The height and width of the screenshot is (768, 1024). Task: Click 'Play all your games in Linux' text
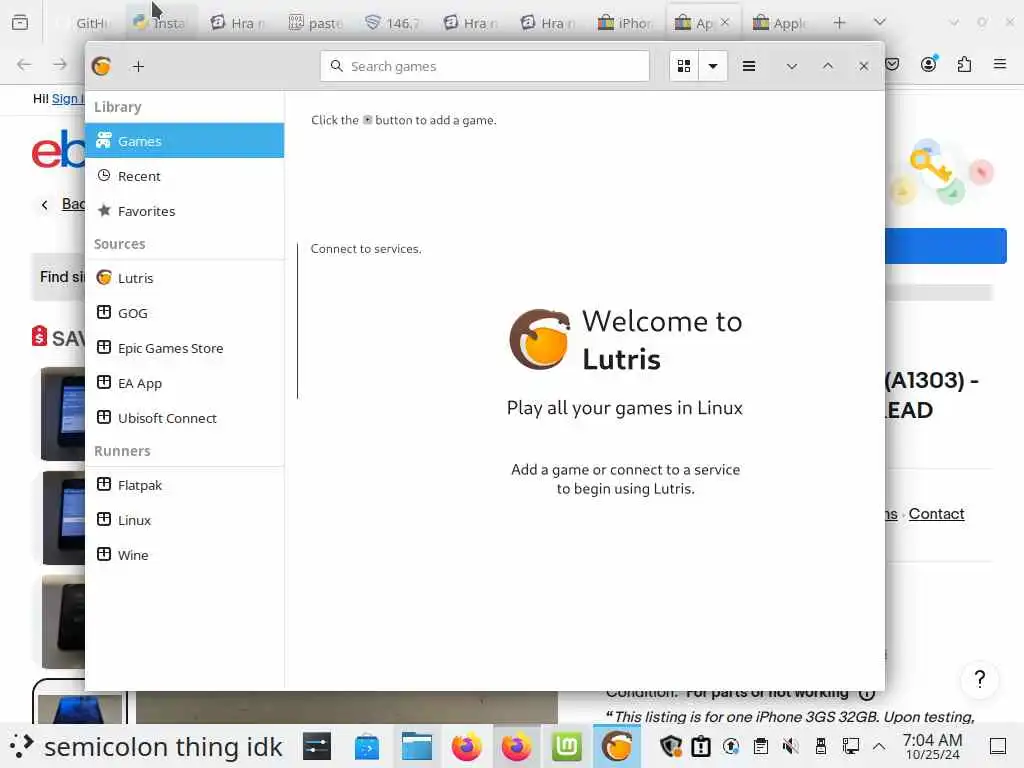(625, 408)
